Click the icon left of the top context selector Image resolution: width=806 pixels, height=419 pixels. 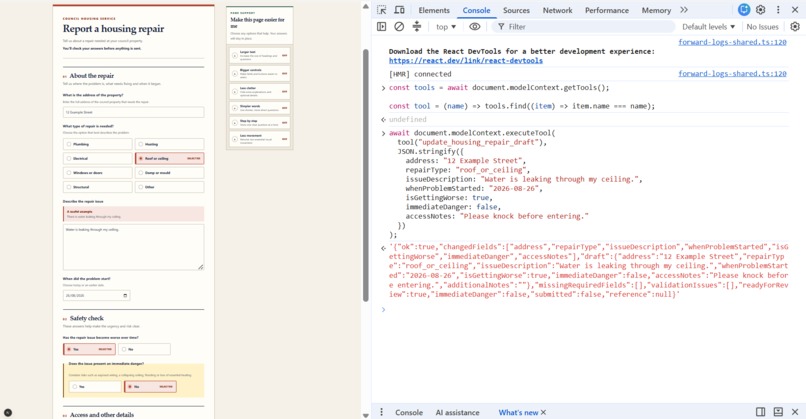pyautogui.click(x=417, y=26)
